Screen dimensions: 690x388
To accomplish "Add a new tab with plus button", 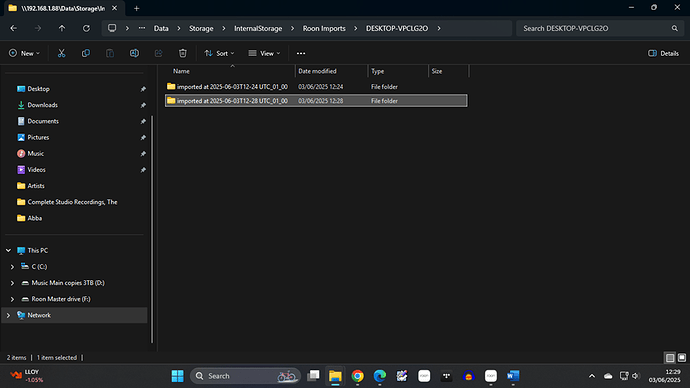I will coord(136,8).
